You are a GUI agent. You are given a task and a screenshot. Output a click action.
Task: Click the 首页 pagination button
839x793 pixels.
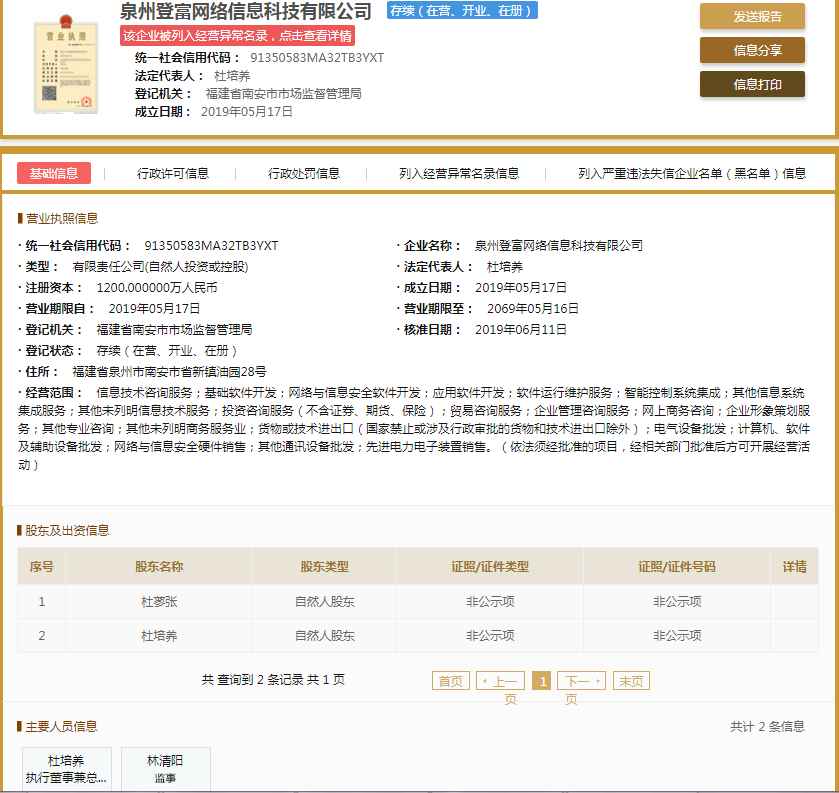(x=450, y=680)
